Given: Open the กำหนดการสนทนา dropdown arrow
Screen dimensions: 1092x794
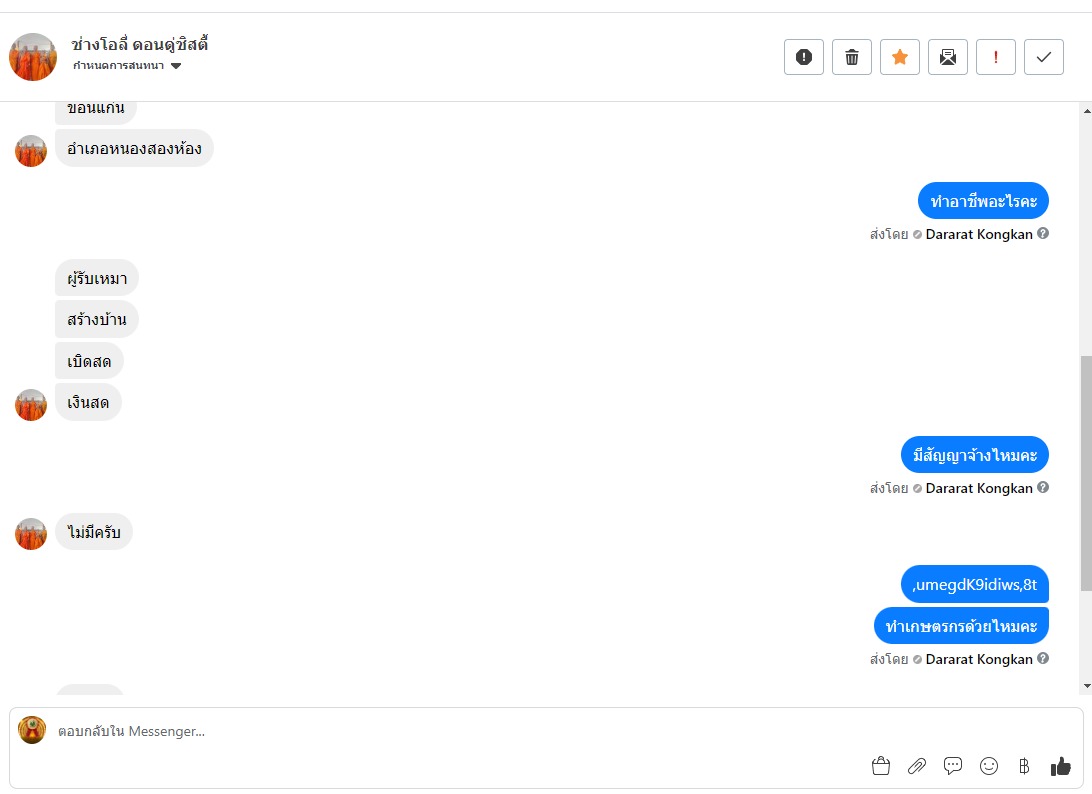Looking at the screenshot, I should tap(176, 66).
